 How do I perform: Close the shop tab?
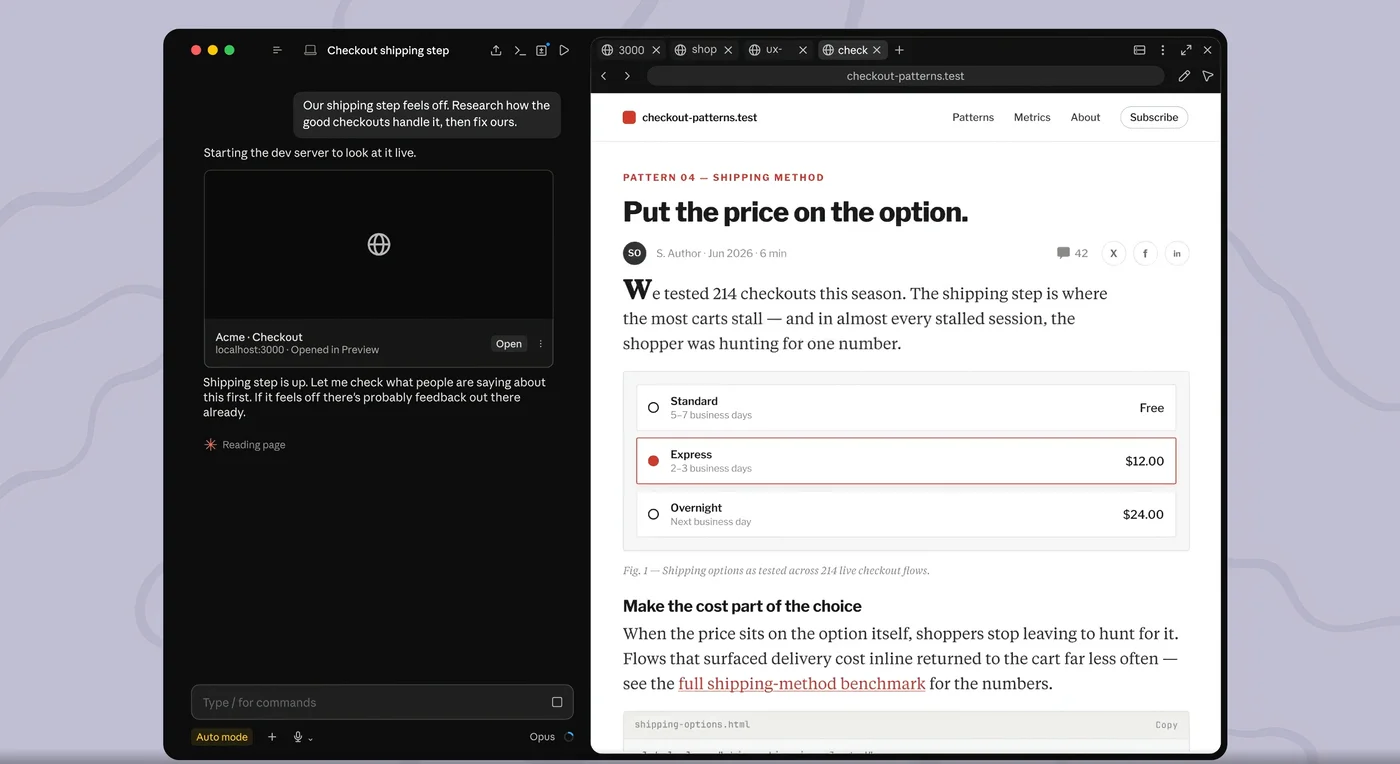(x=728, y=50)
